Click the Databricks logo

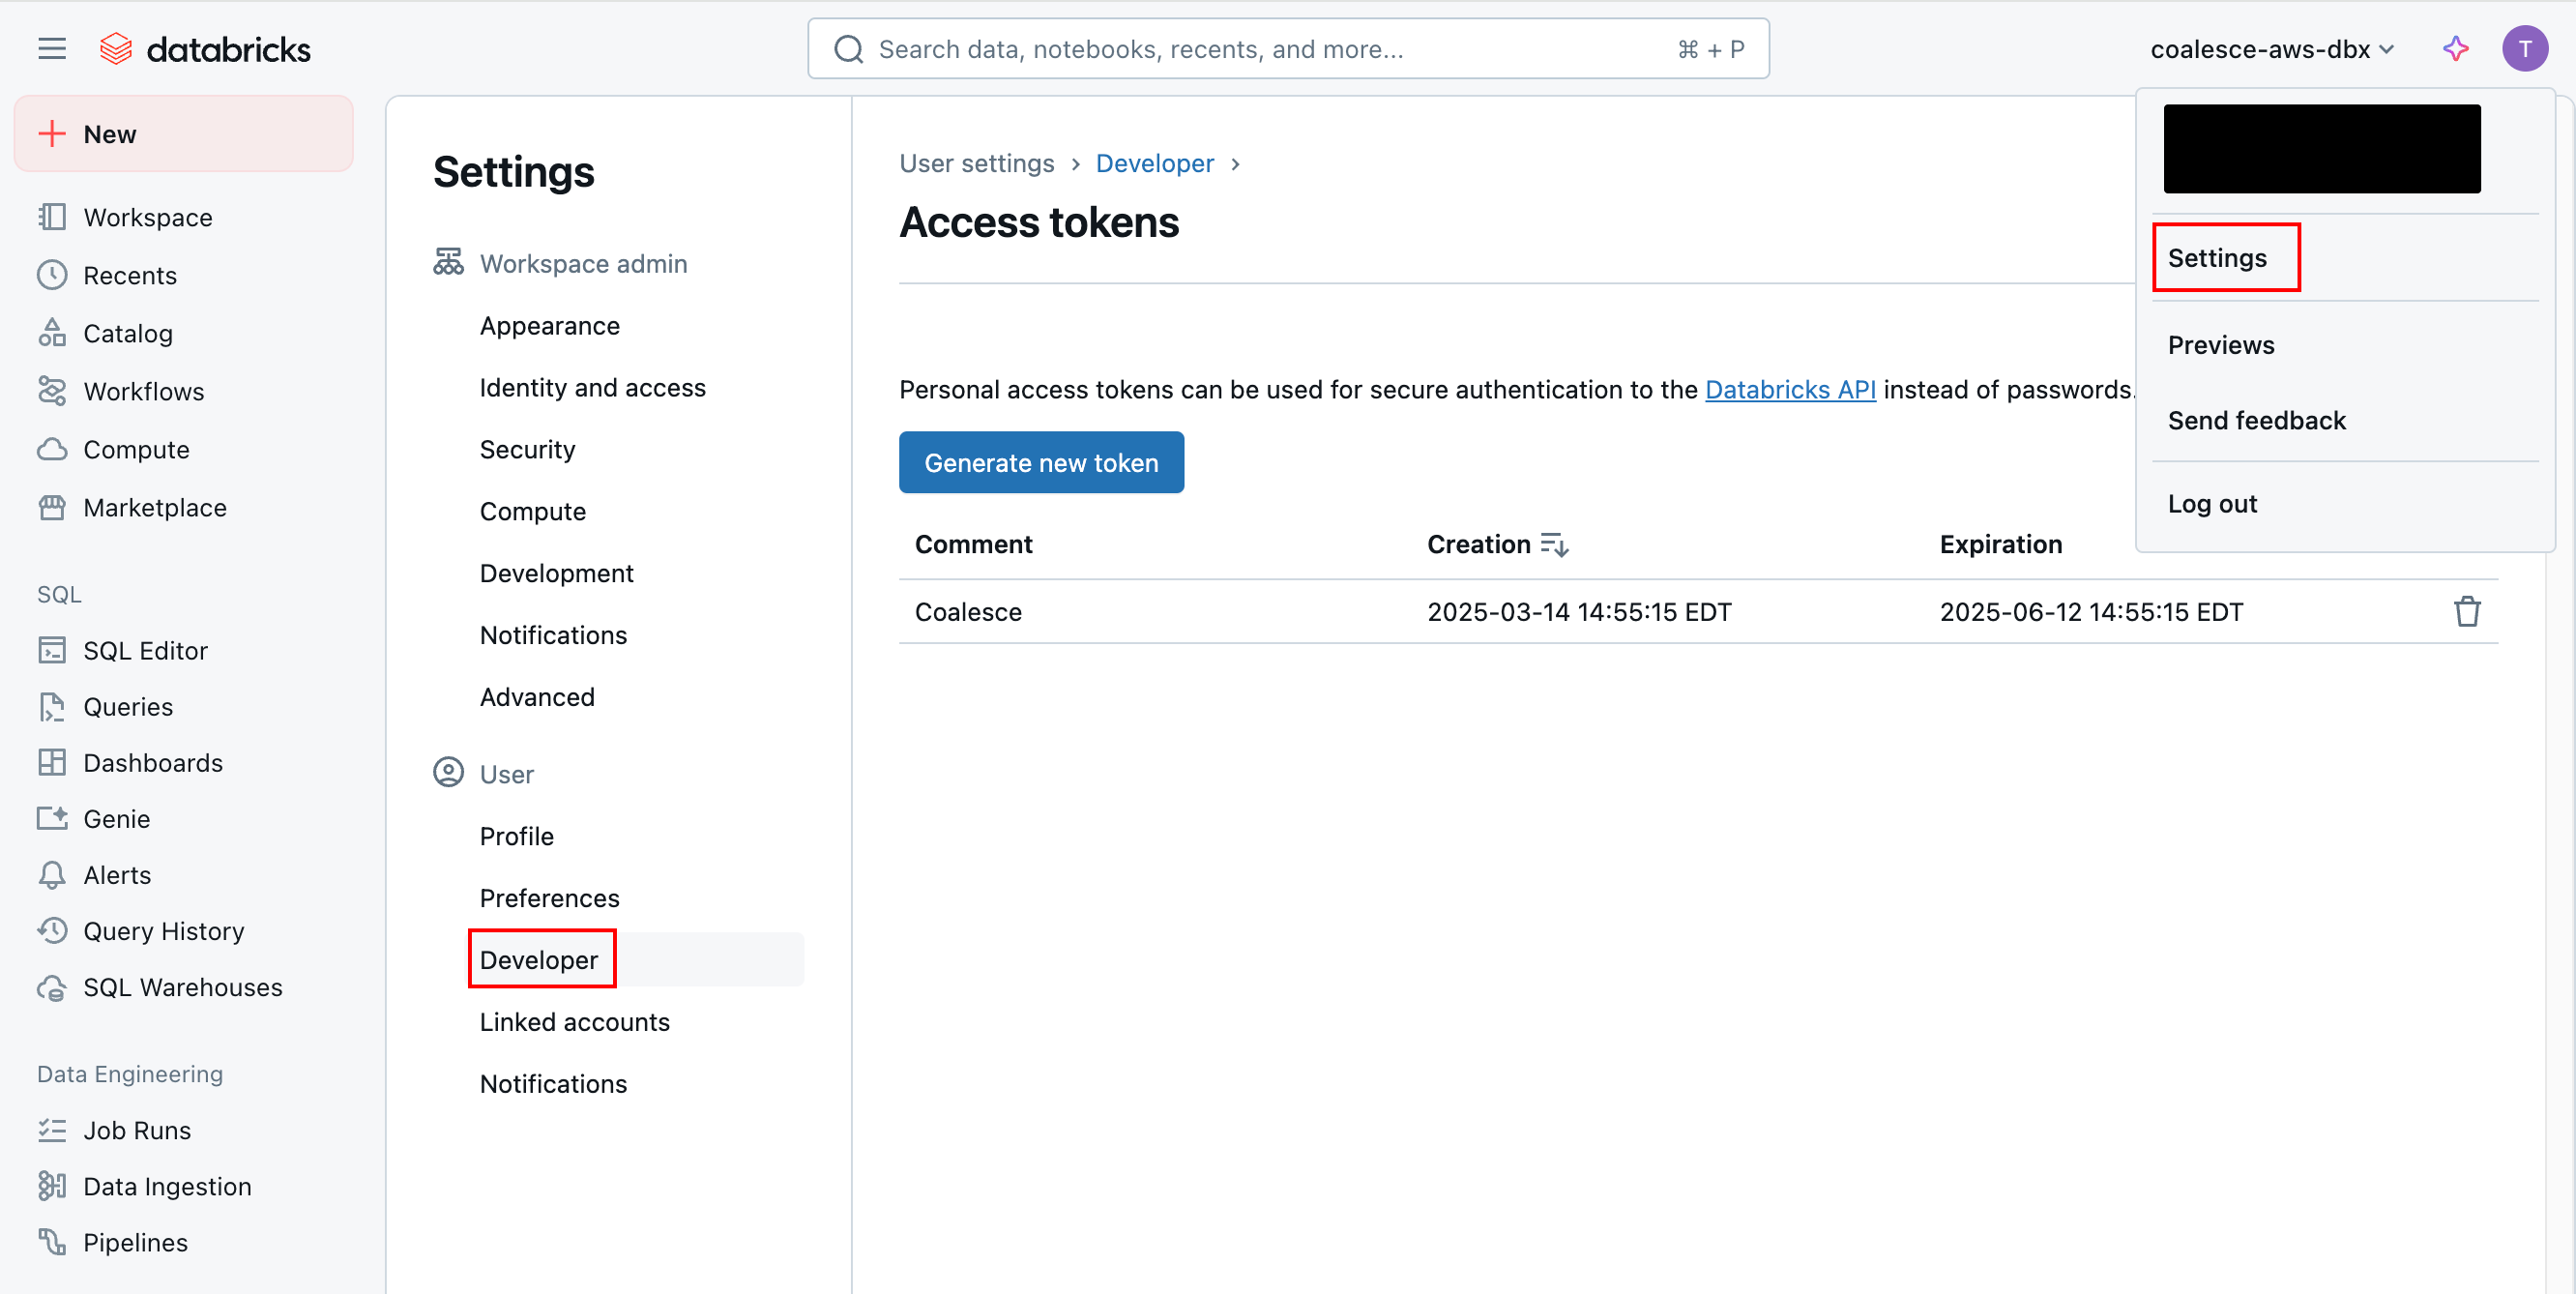click(205, 49)
